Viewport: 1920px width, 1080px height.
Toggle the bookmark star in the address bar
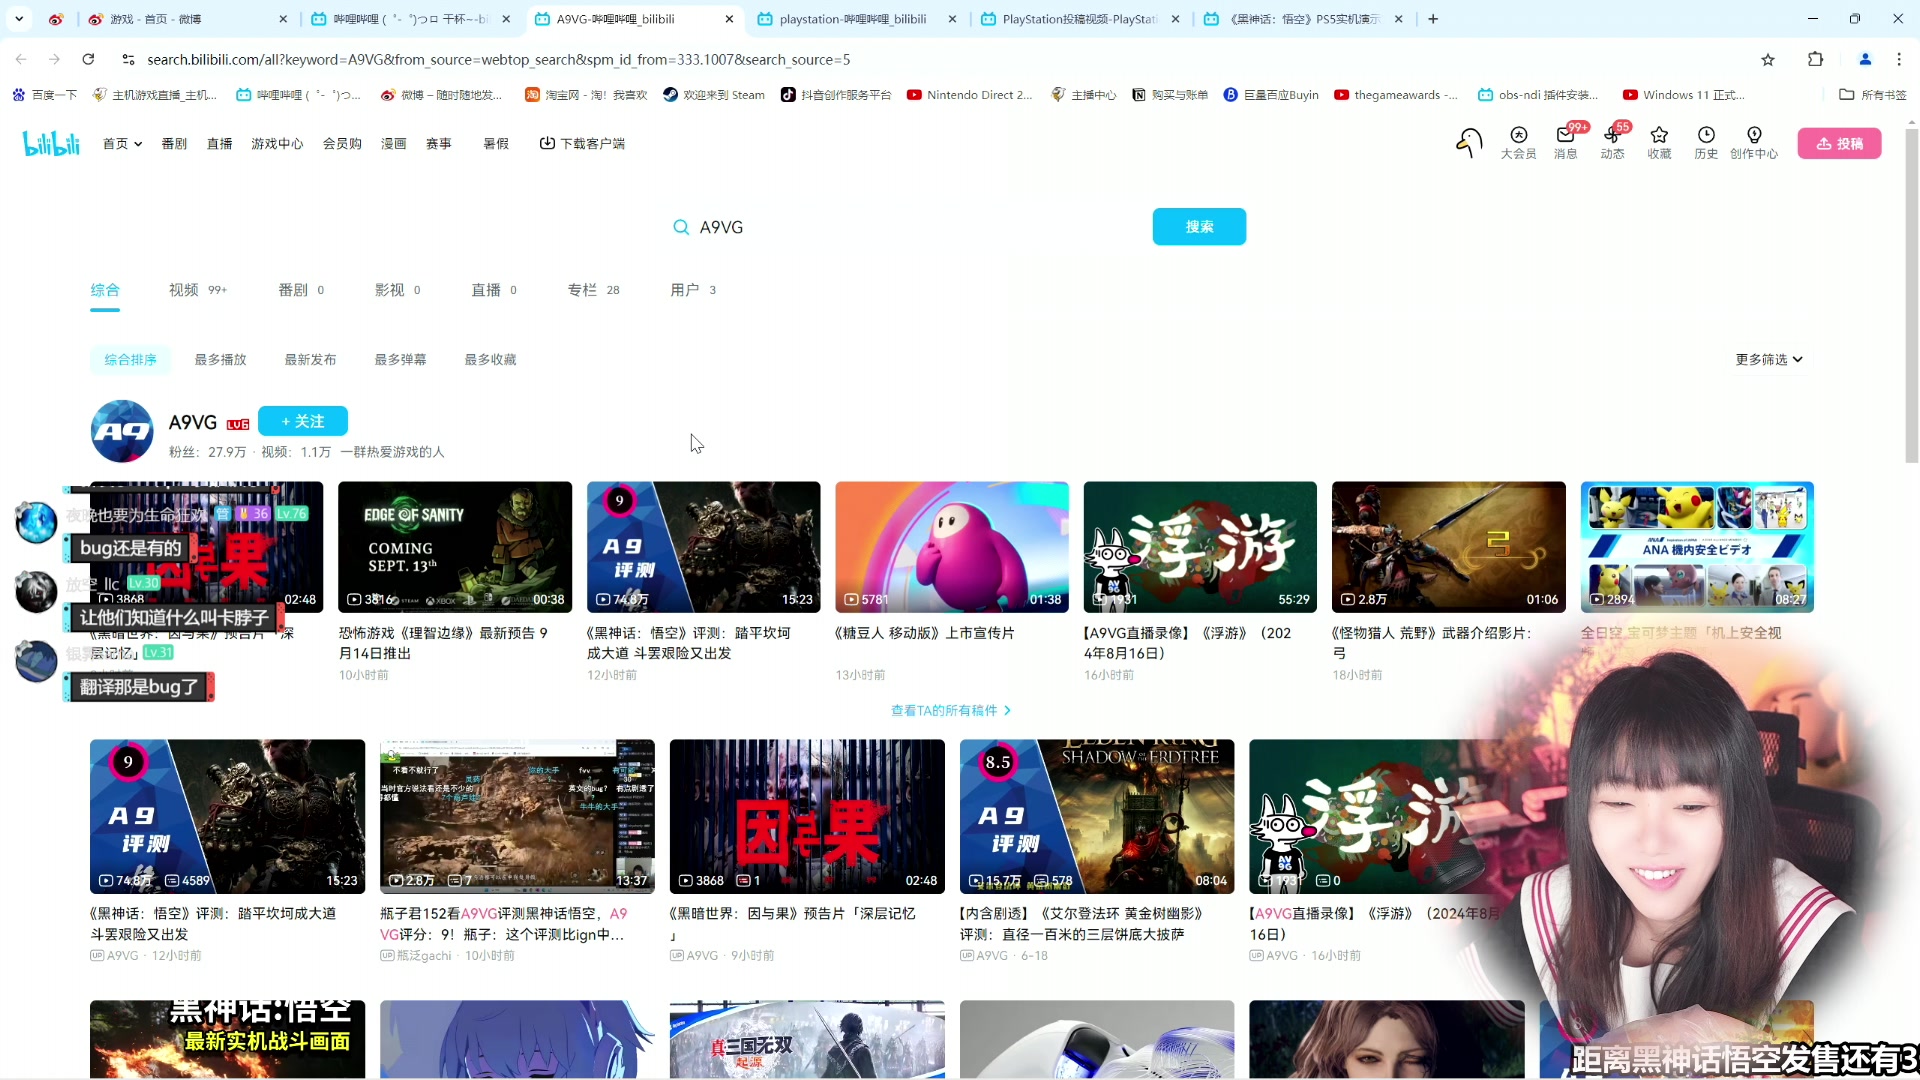point(1767,59)
